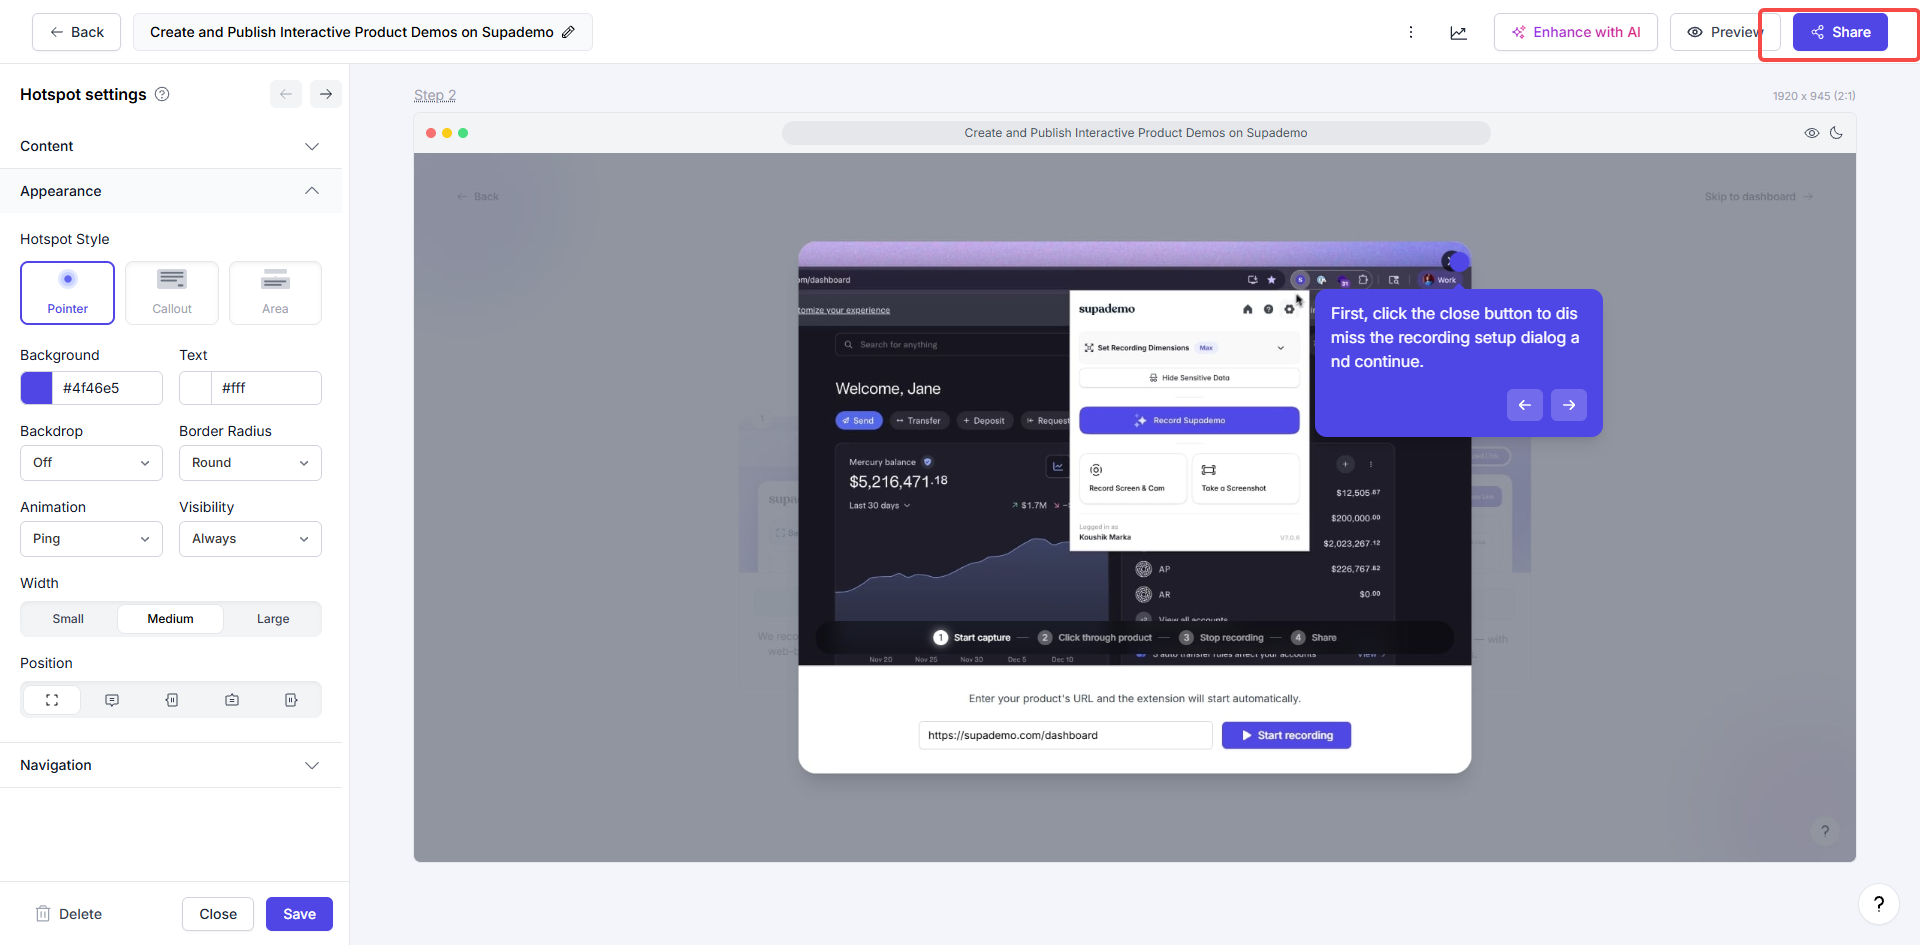Open the analytics chart icon

pyautogui.click(x=1459, y=32)
